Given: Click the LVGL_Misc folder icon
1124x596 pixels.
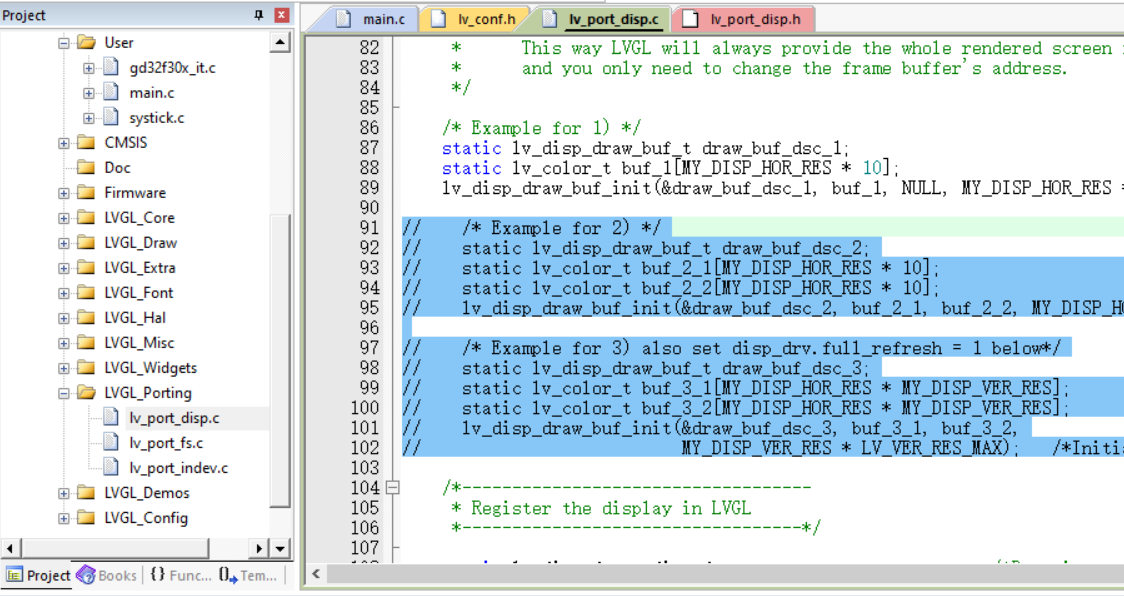Looking at the screenshot, I should point(86,343).
